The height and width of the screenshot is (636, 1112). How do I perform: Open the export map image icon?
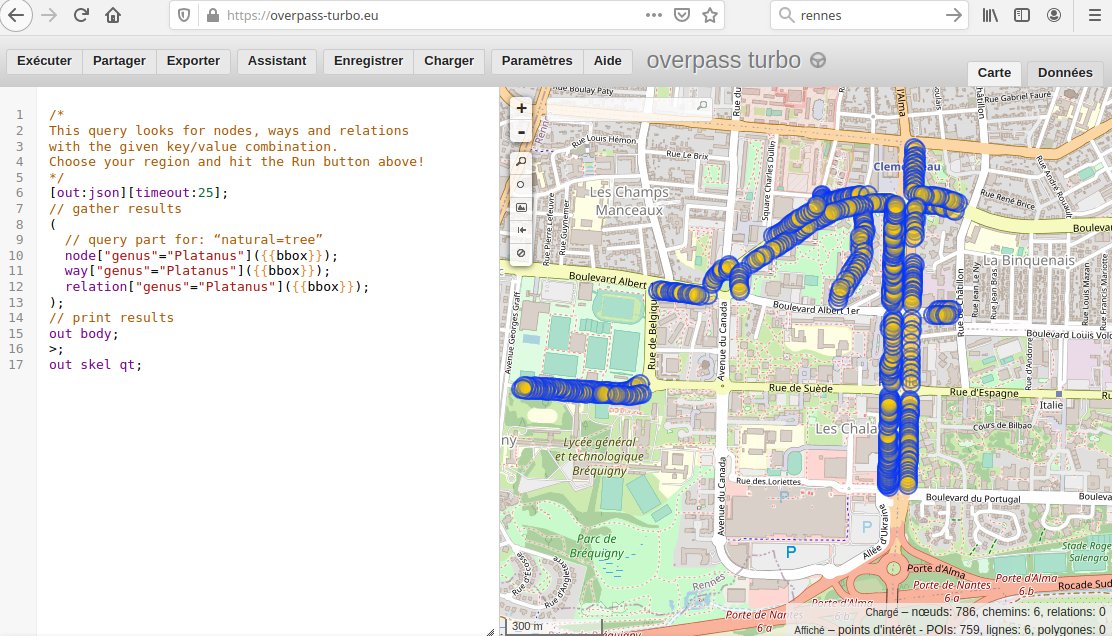520,206
